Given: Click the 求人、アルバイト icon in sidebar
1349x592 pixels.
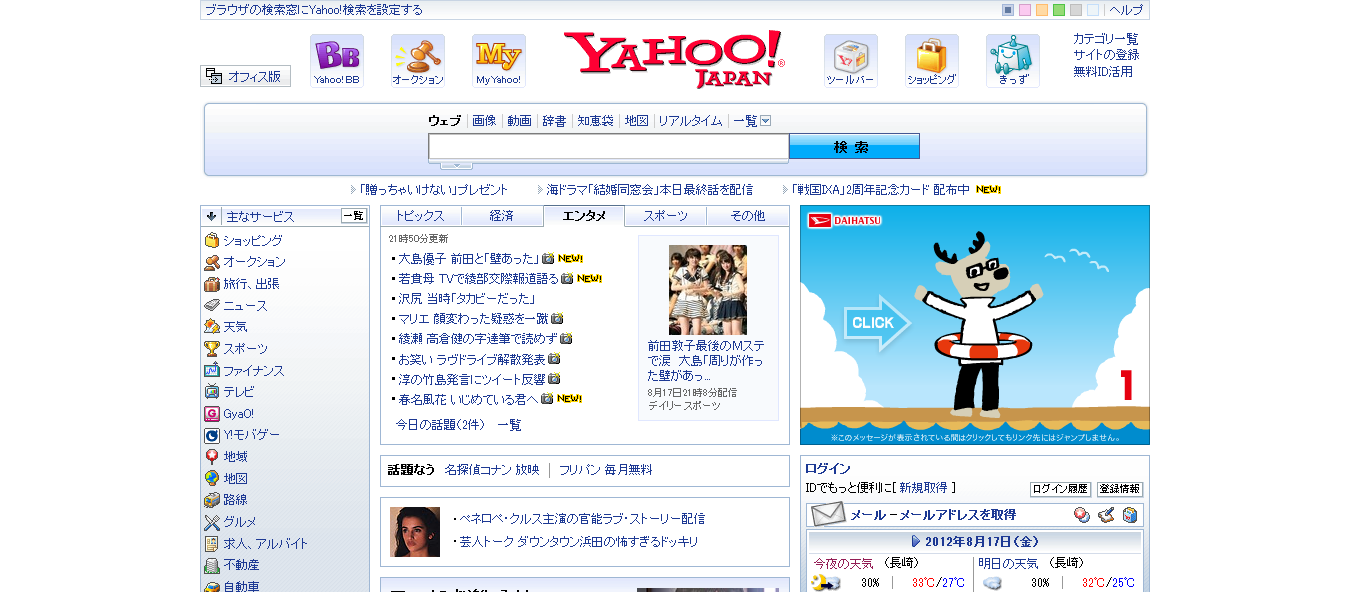Looking at the screenshot, I should 212,544.
